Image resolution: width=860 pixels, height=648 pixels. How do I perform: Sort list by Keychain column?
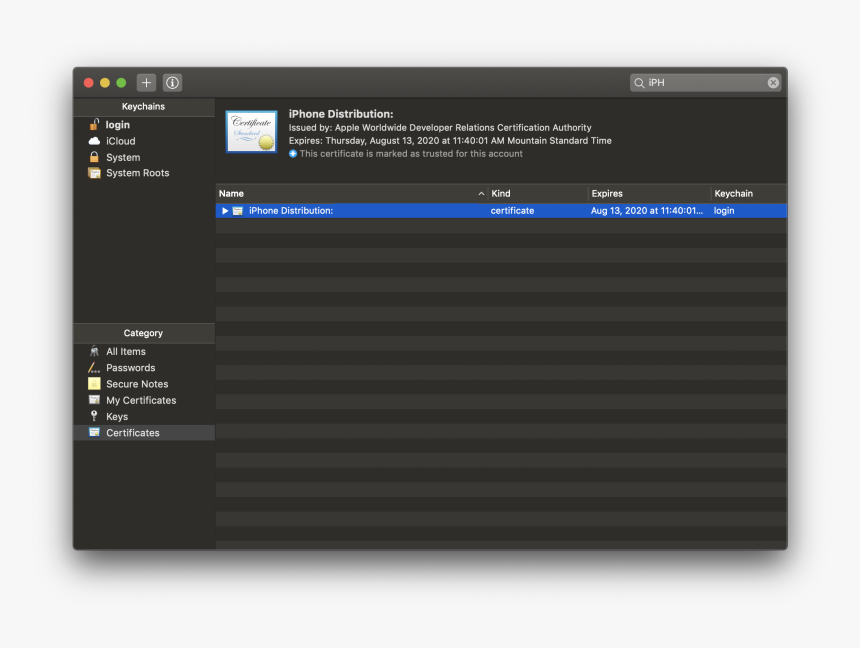pos(745,194)
